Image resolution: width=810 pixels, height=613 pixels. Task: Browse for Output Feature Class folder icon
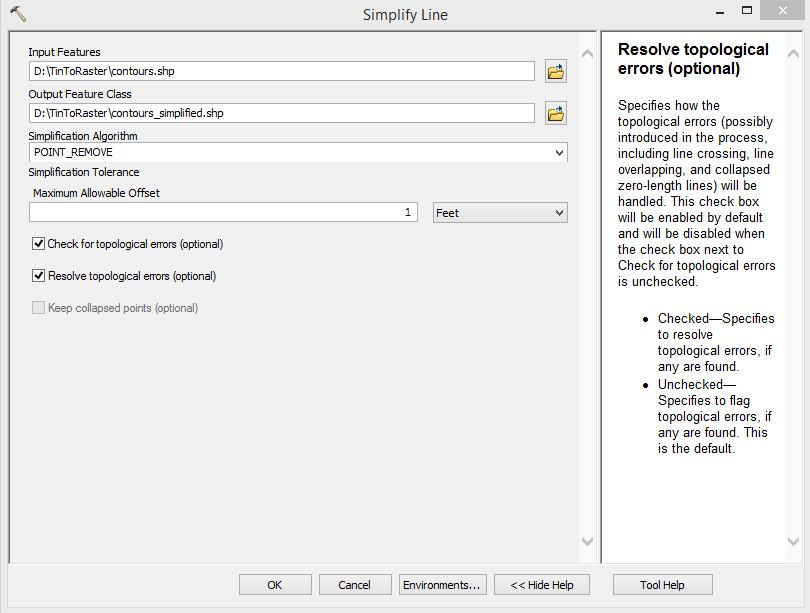[556, 113]
